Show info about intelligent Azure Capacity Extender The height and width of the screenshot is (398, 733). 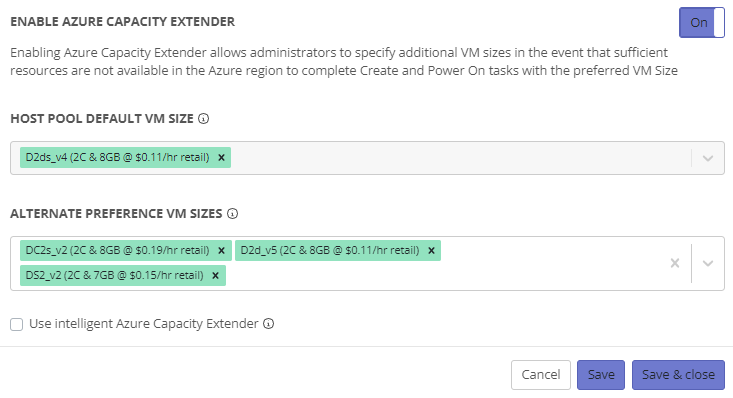(x=268, y=324)
